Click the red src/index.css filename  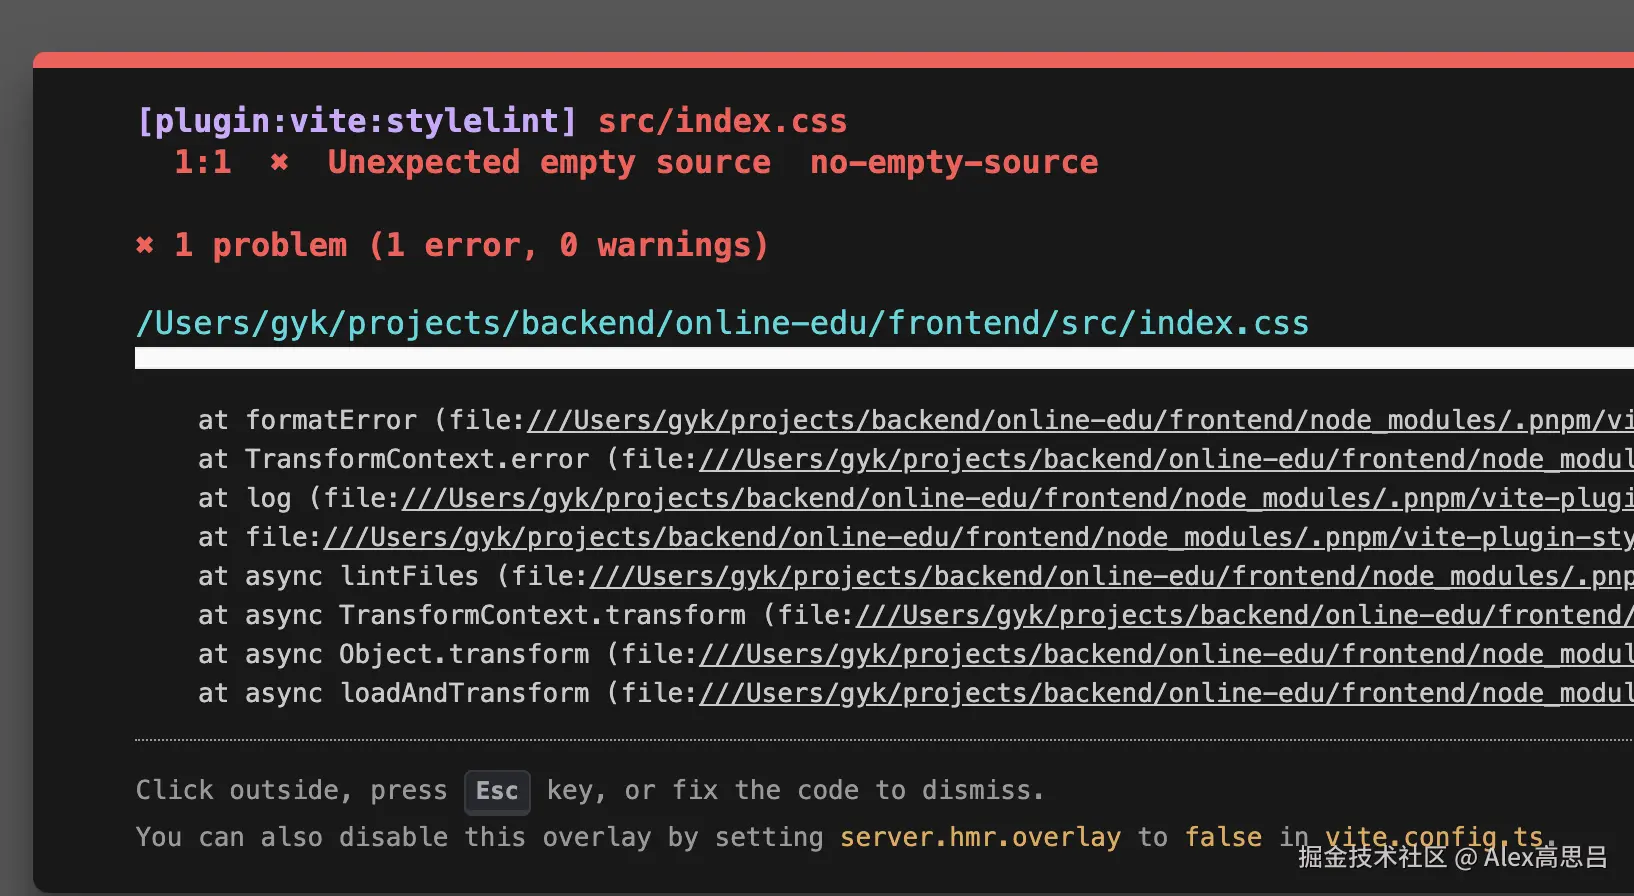tap(722, 121)
